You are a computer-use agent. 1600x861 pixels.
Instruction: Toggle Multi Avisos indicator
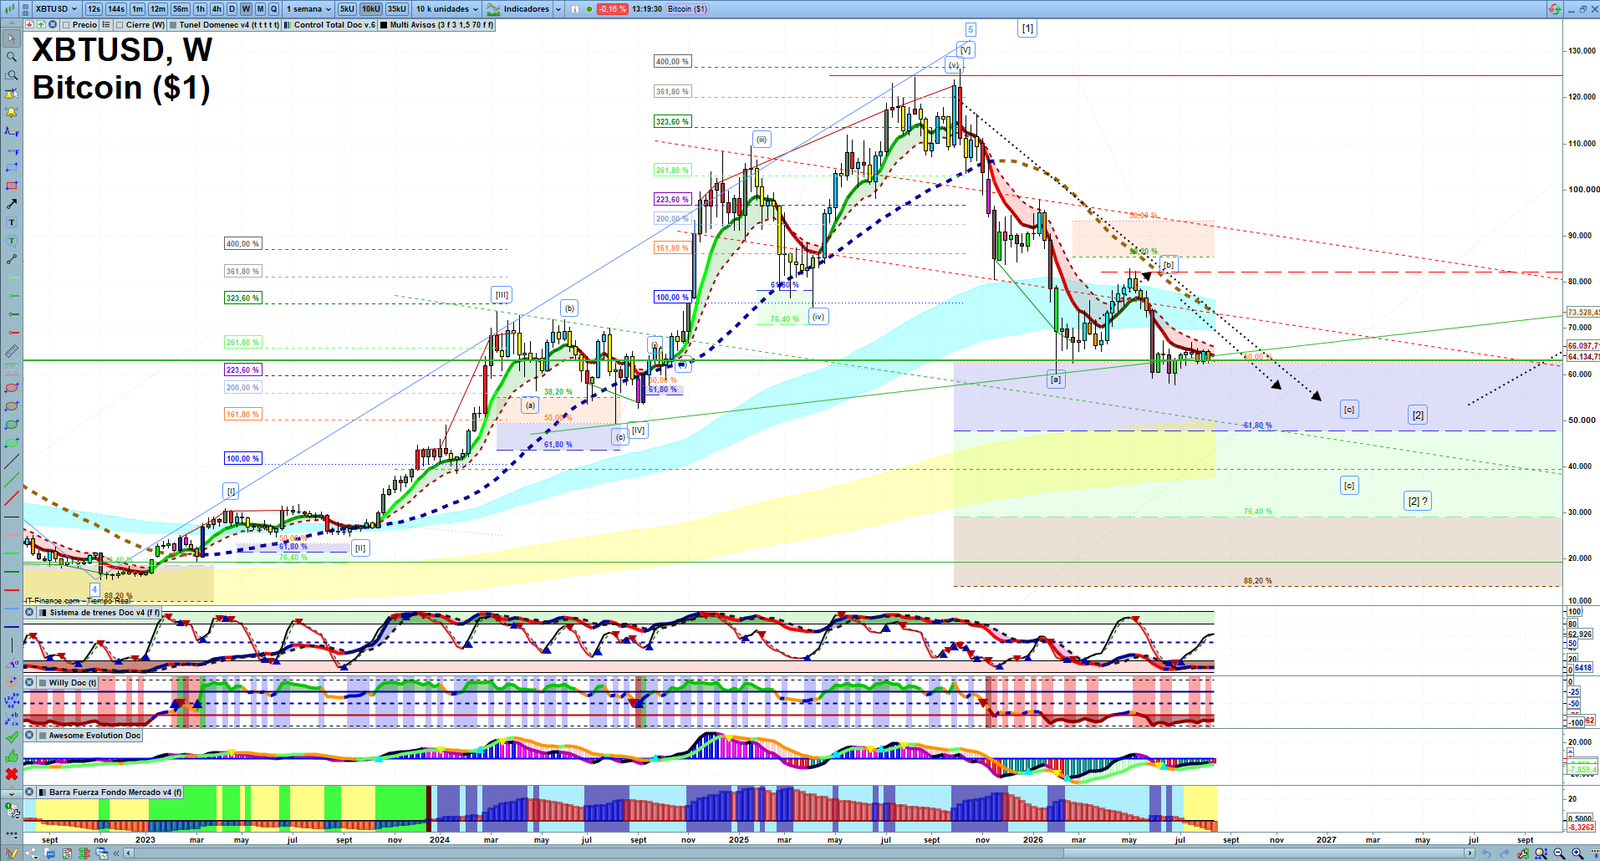(x=436, y=25)
